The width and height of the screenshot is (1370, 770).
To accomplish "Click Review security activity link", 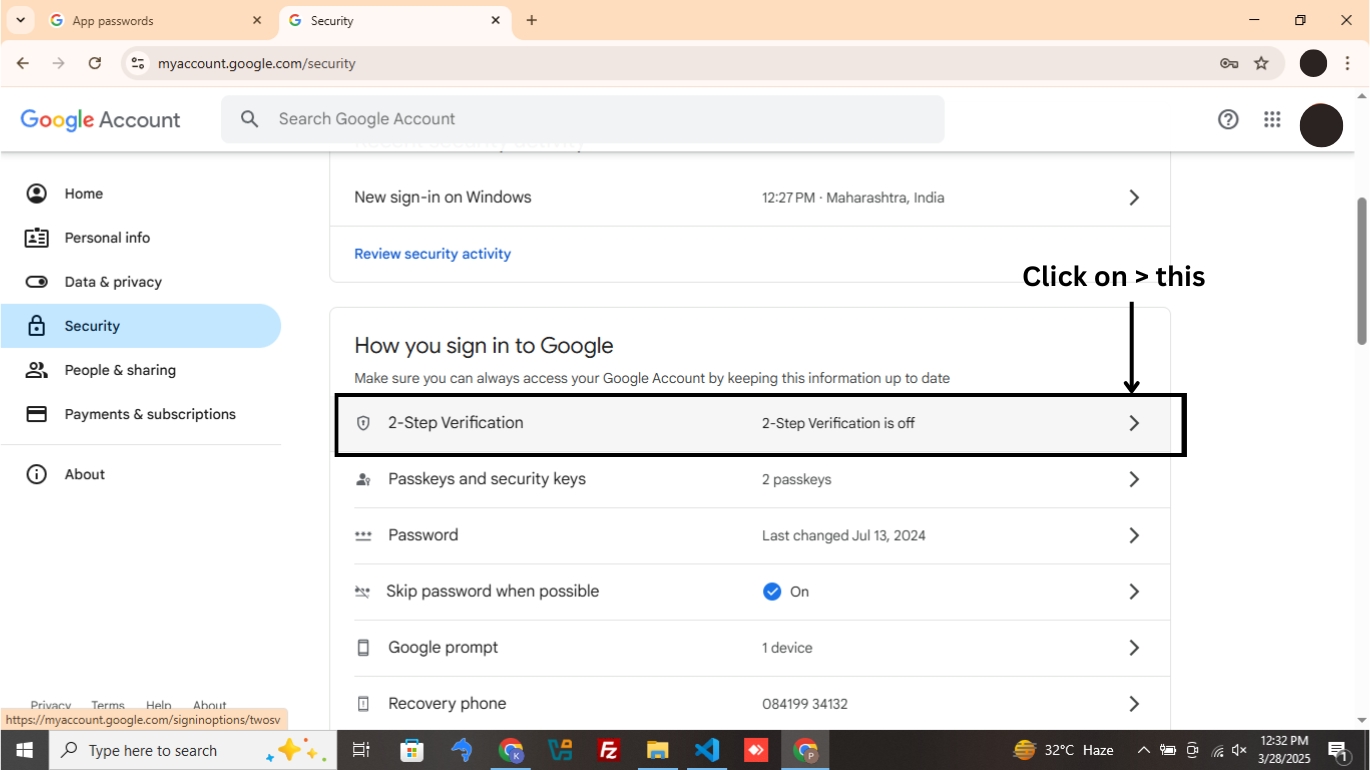I will 432,254.
